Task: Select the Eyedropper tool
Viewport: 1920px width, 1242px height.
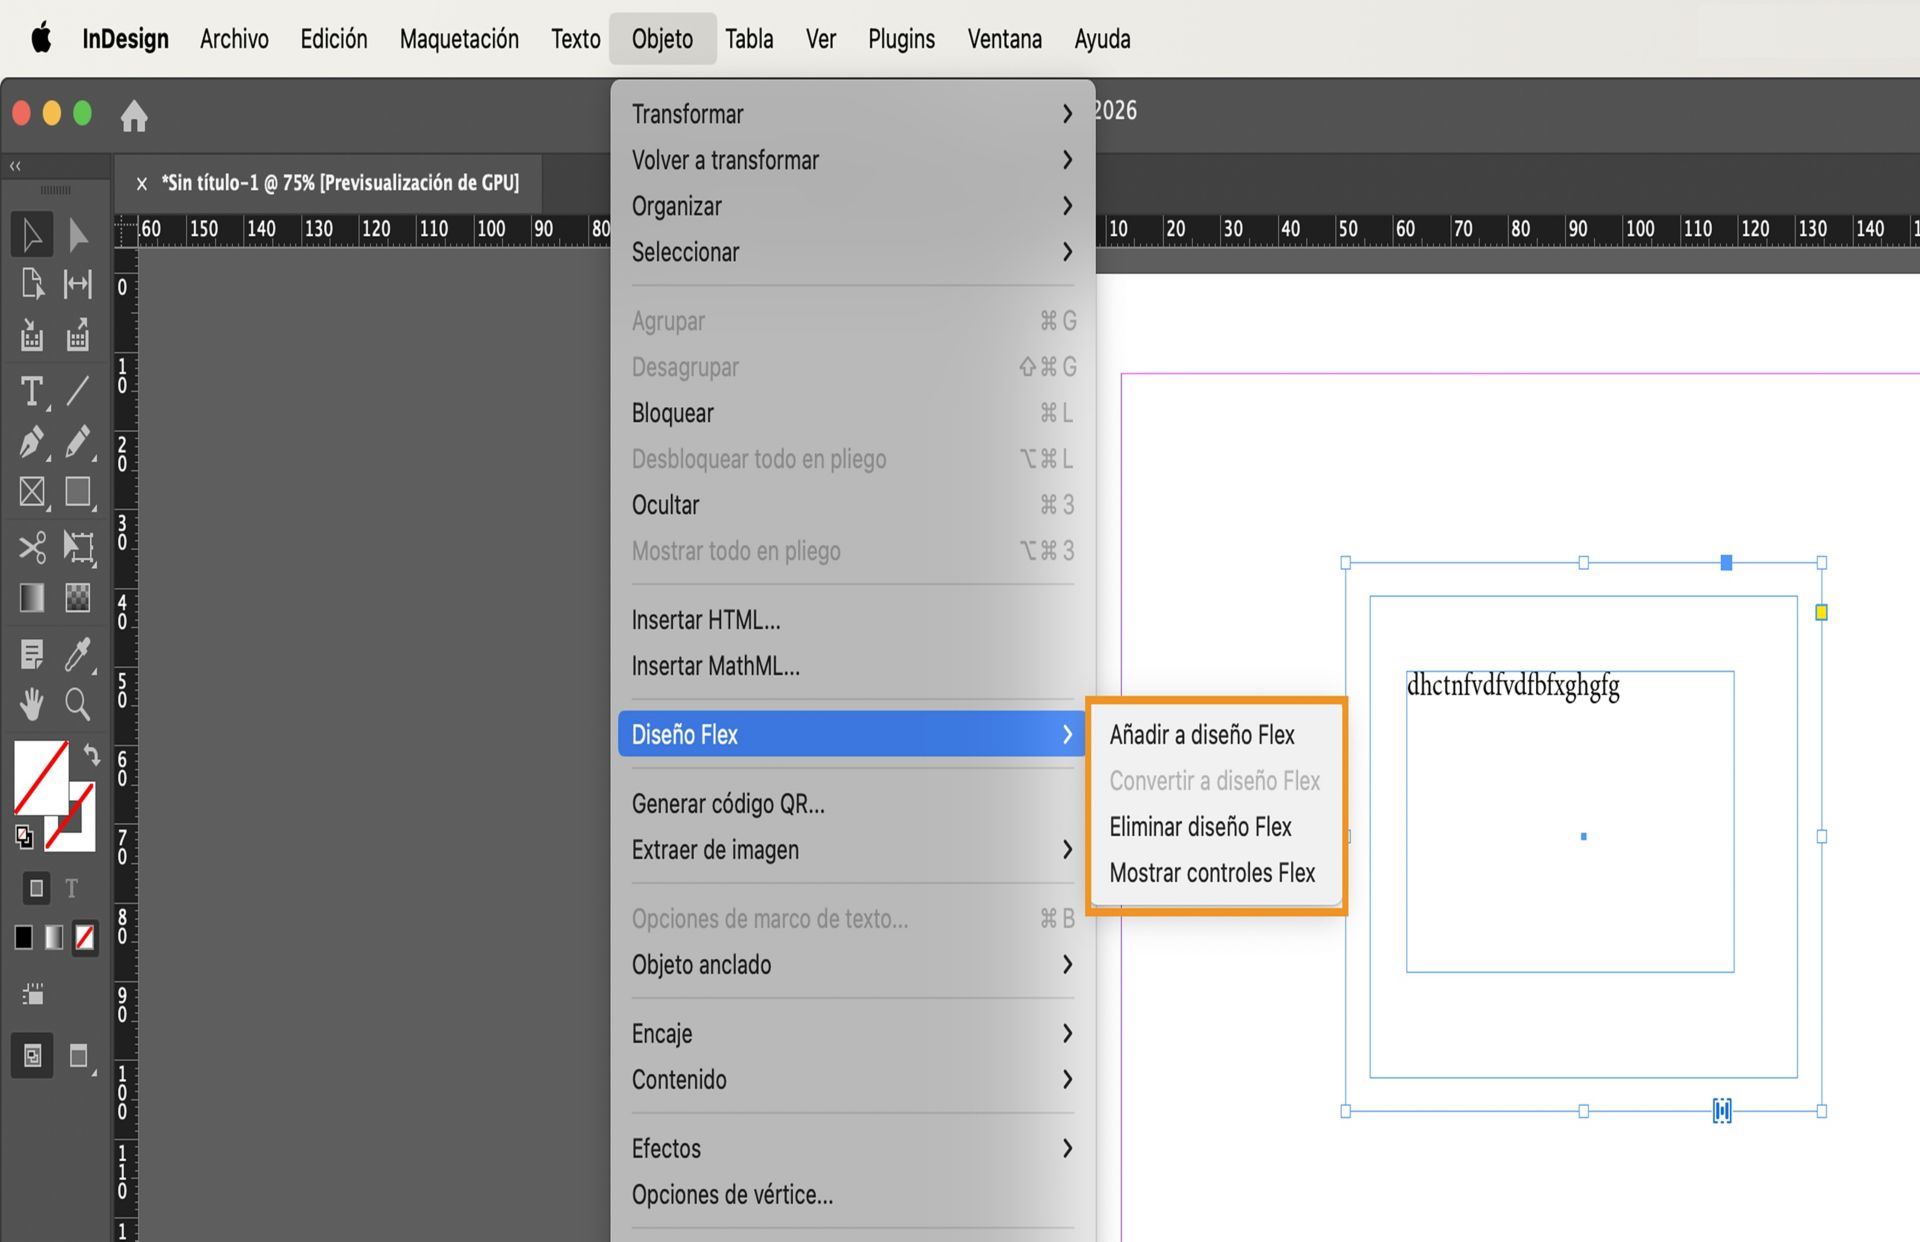Action: [x=78, y=655]
